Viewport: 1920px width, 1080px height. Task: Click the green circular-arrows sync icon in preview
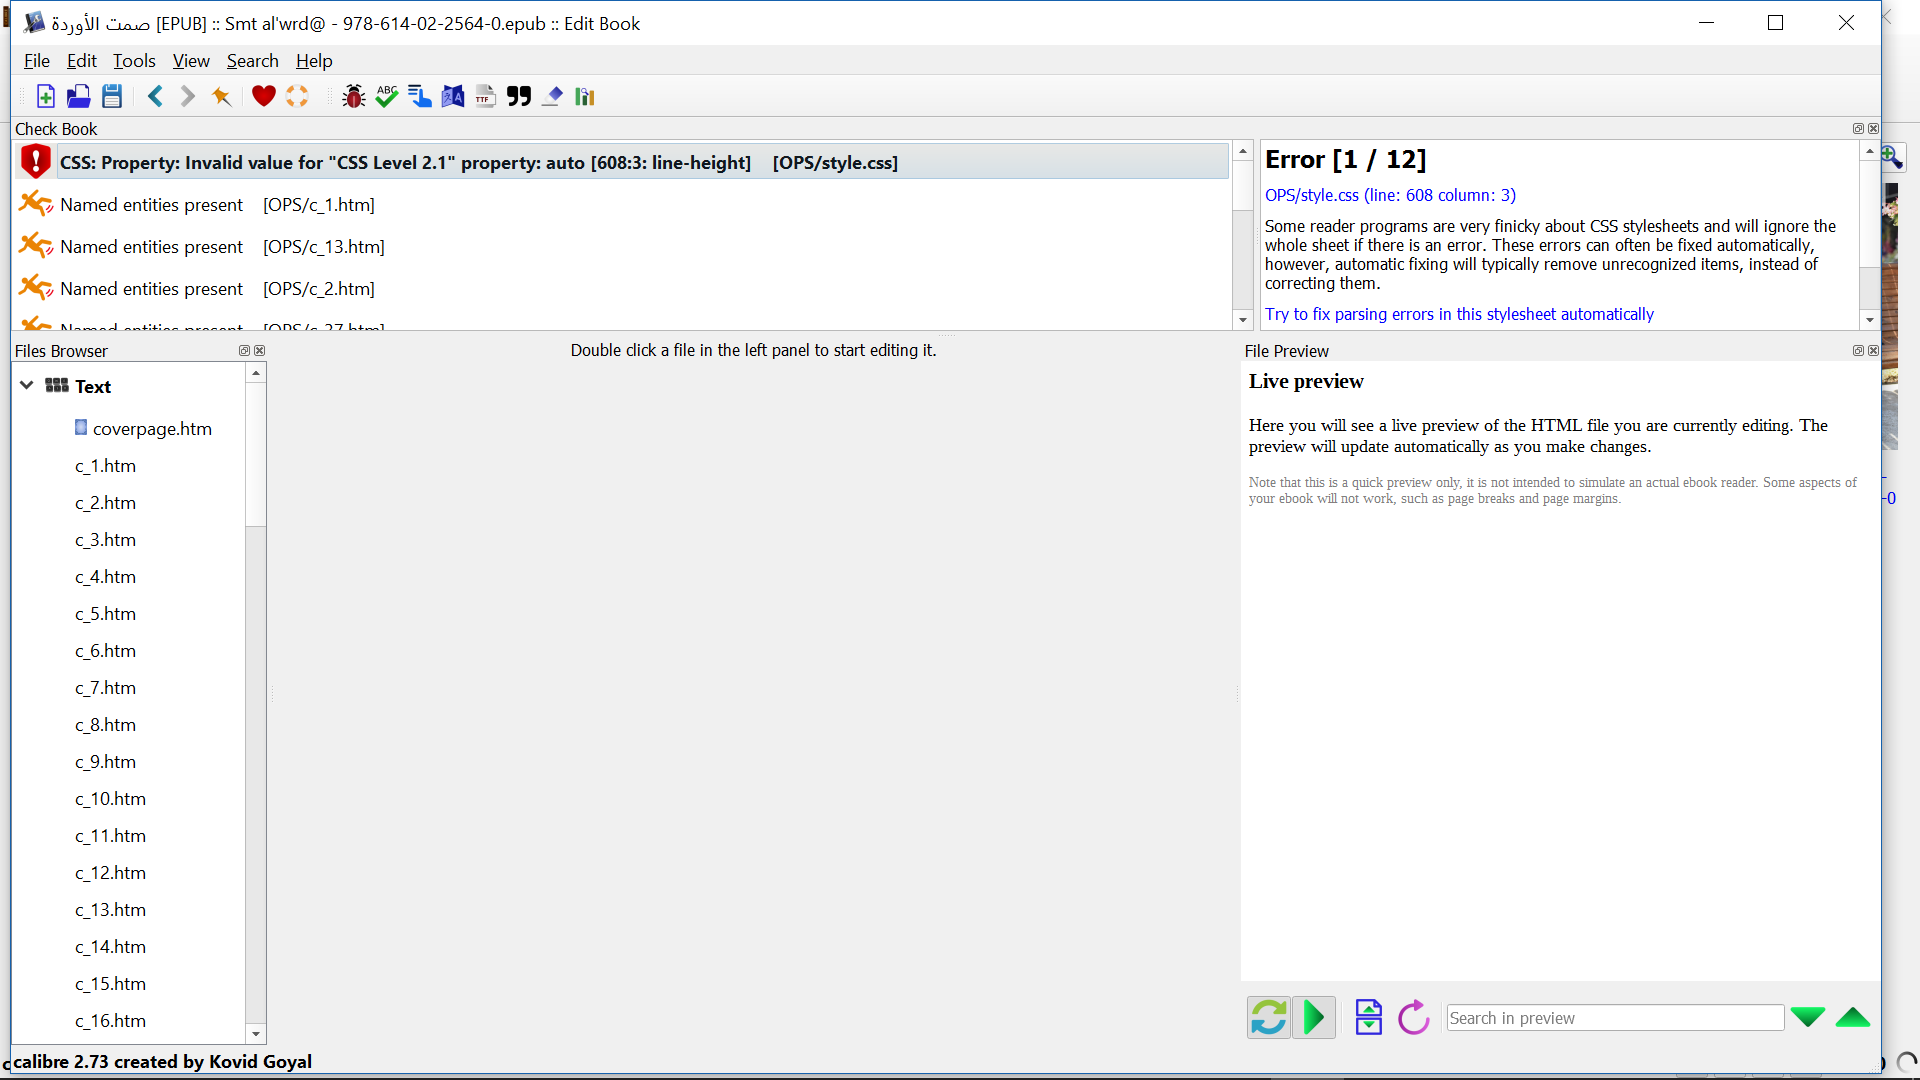click(1268, 1018)
